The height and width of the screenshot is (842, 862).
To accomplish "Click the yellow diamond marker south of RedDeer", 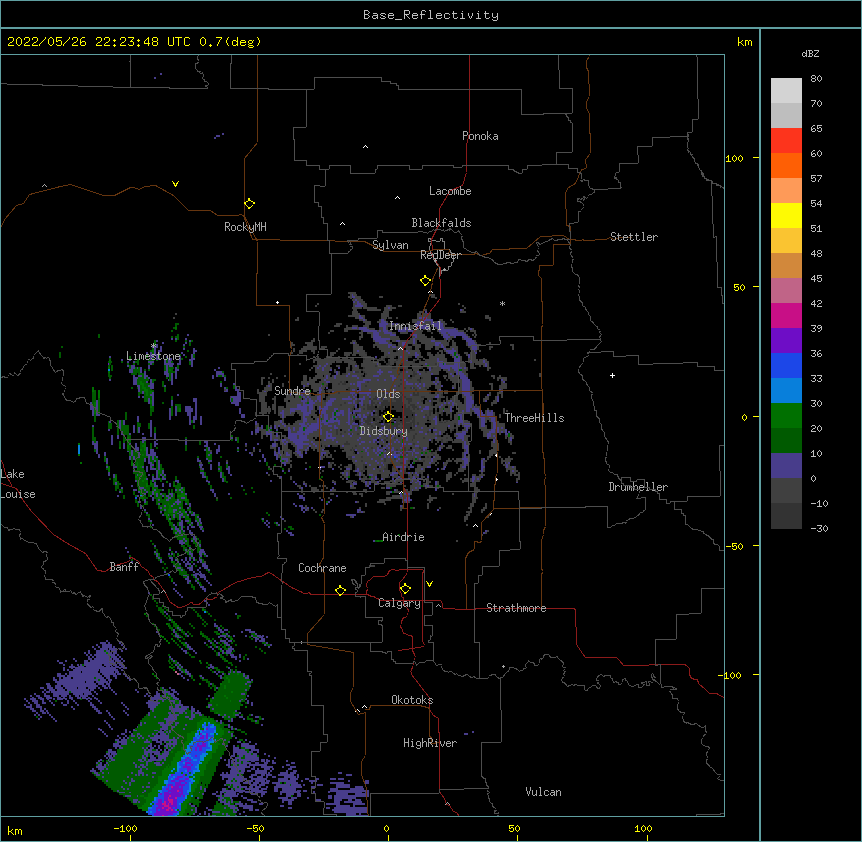I will click(425, 281).
